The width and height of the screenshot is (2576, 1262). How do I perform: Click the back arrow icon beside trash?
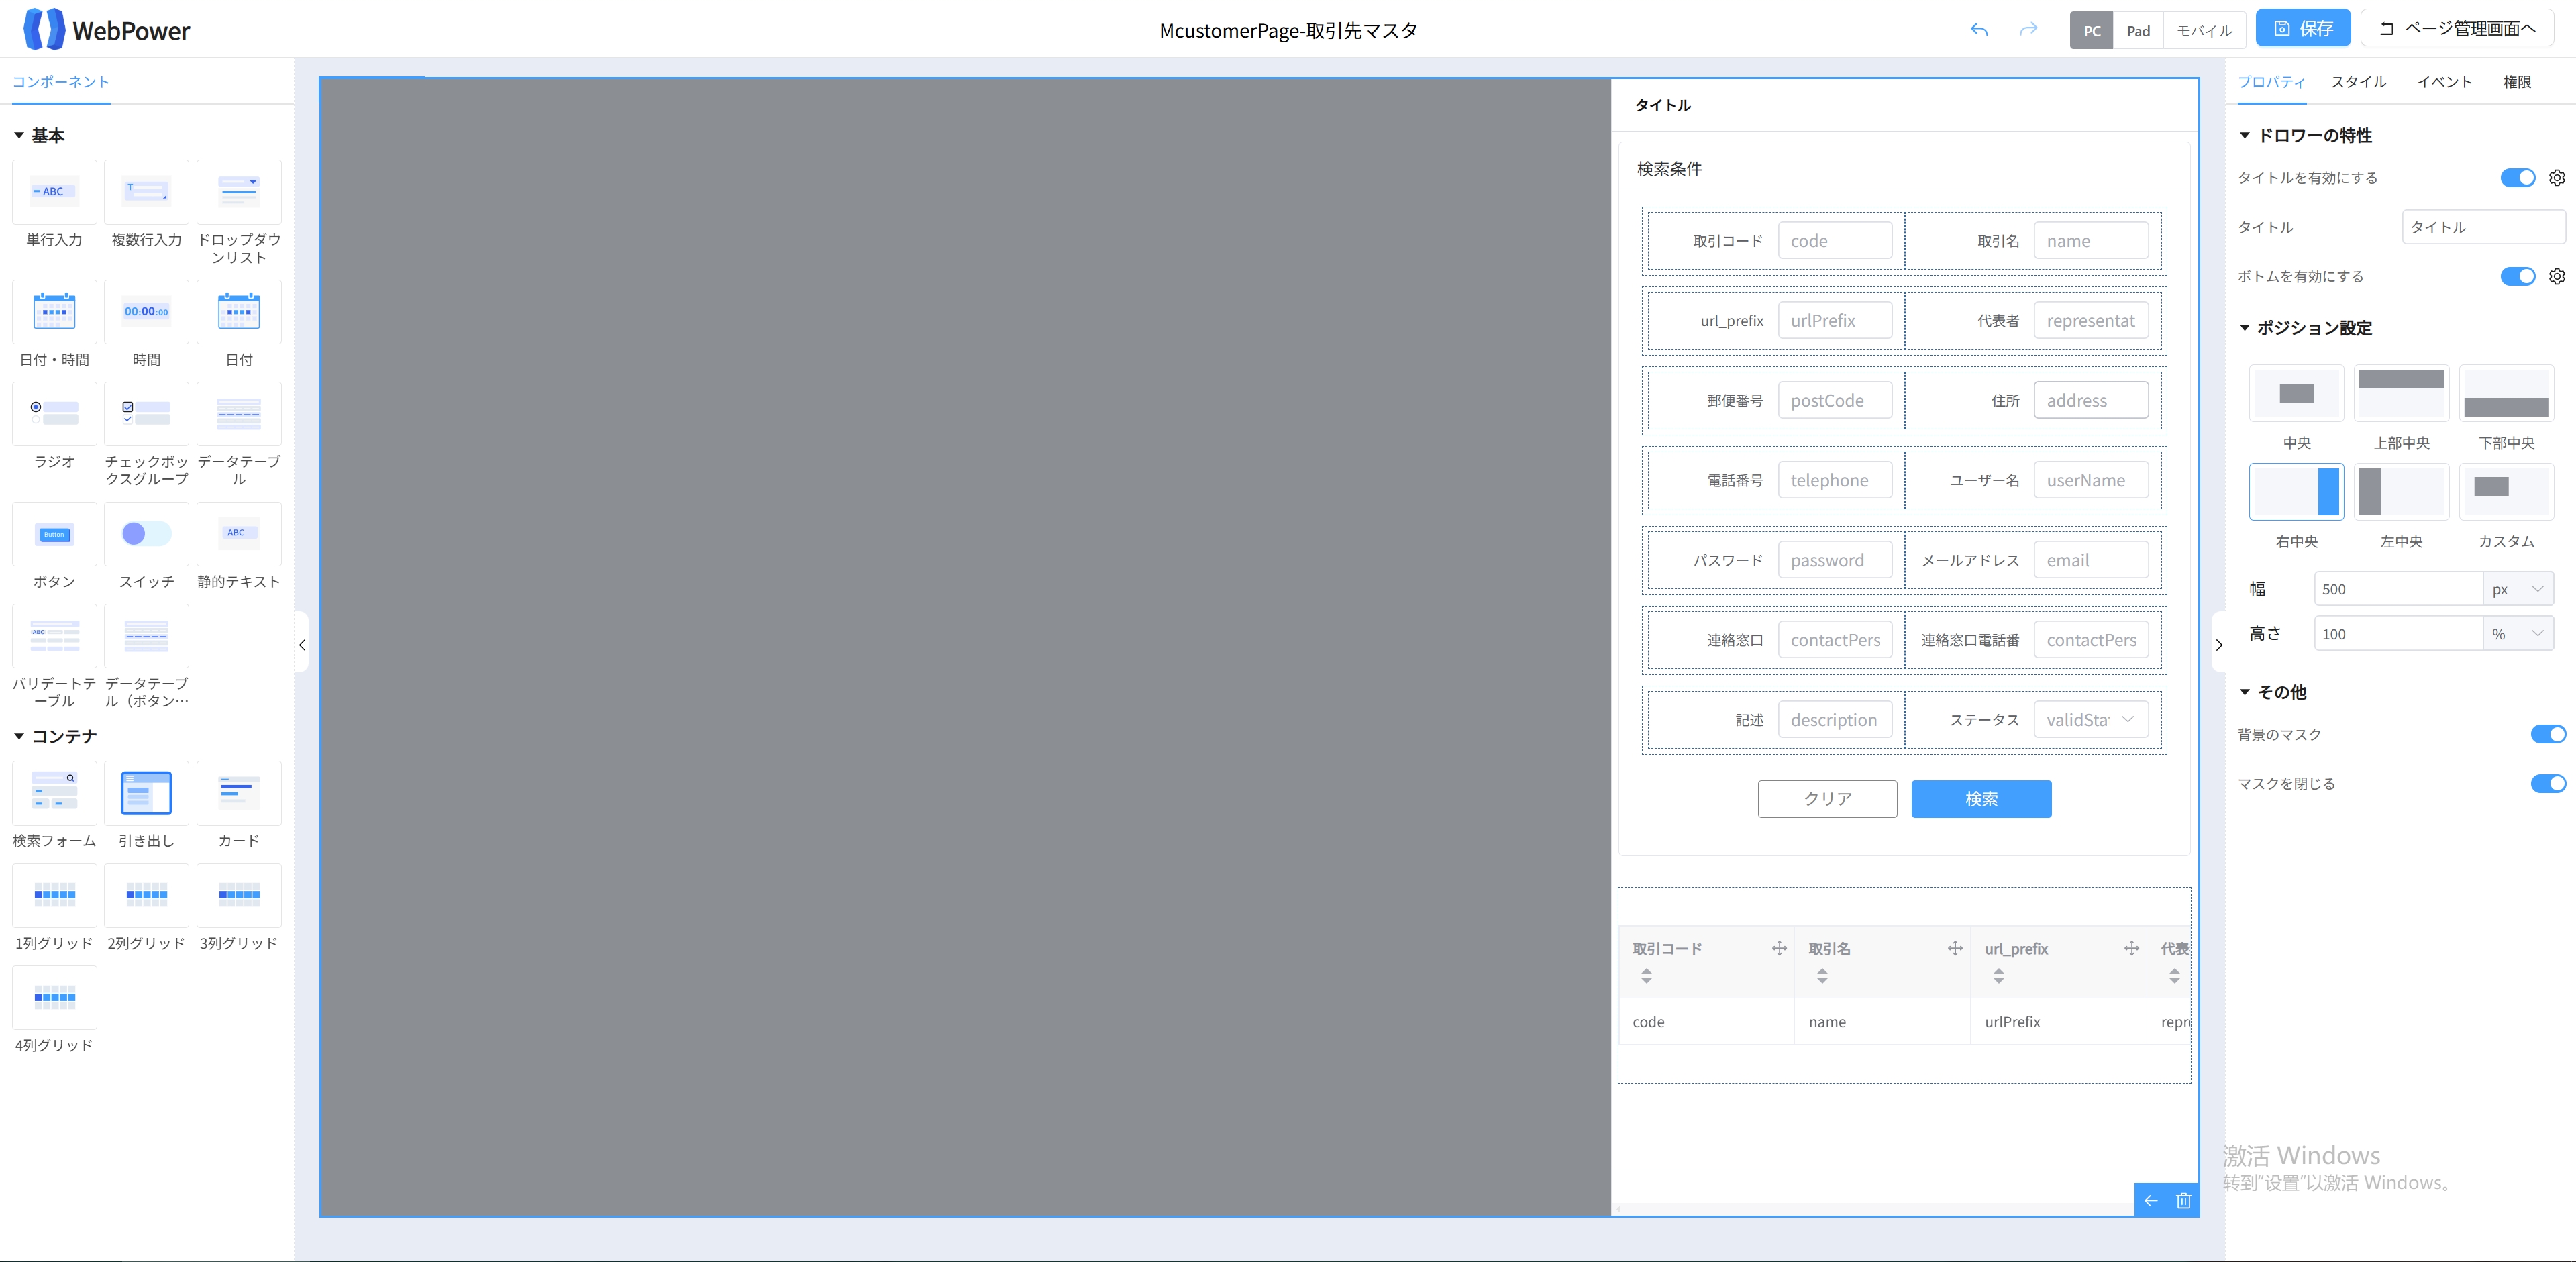pos(2151,1200)
